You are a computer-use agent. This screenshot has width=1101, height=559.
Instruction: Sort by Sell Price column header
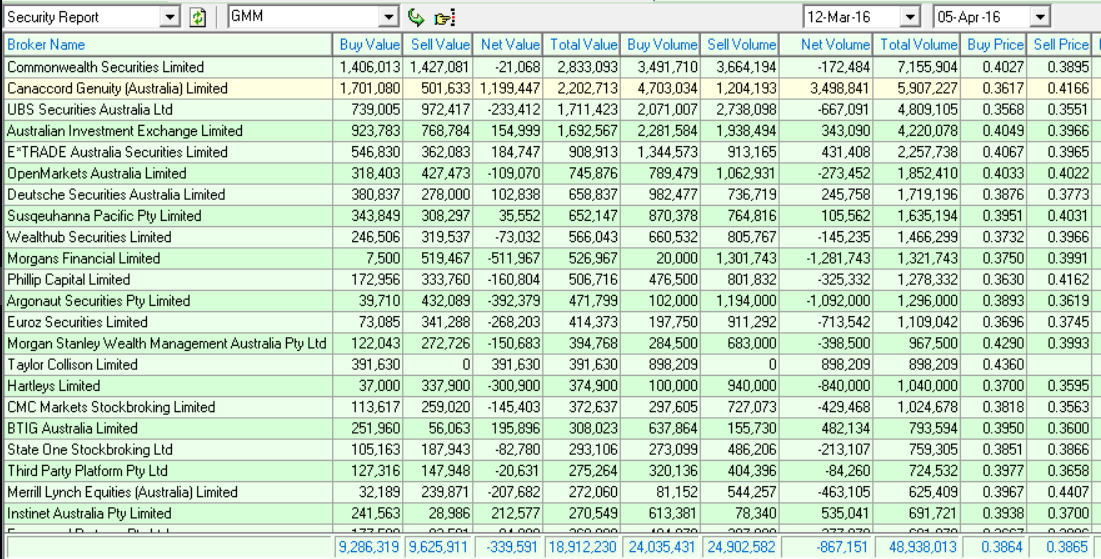(1059, 45)
